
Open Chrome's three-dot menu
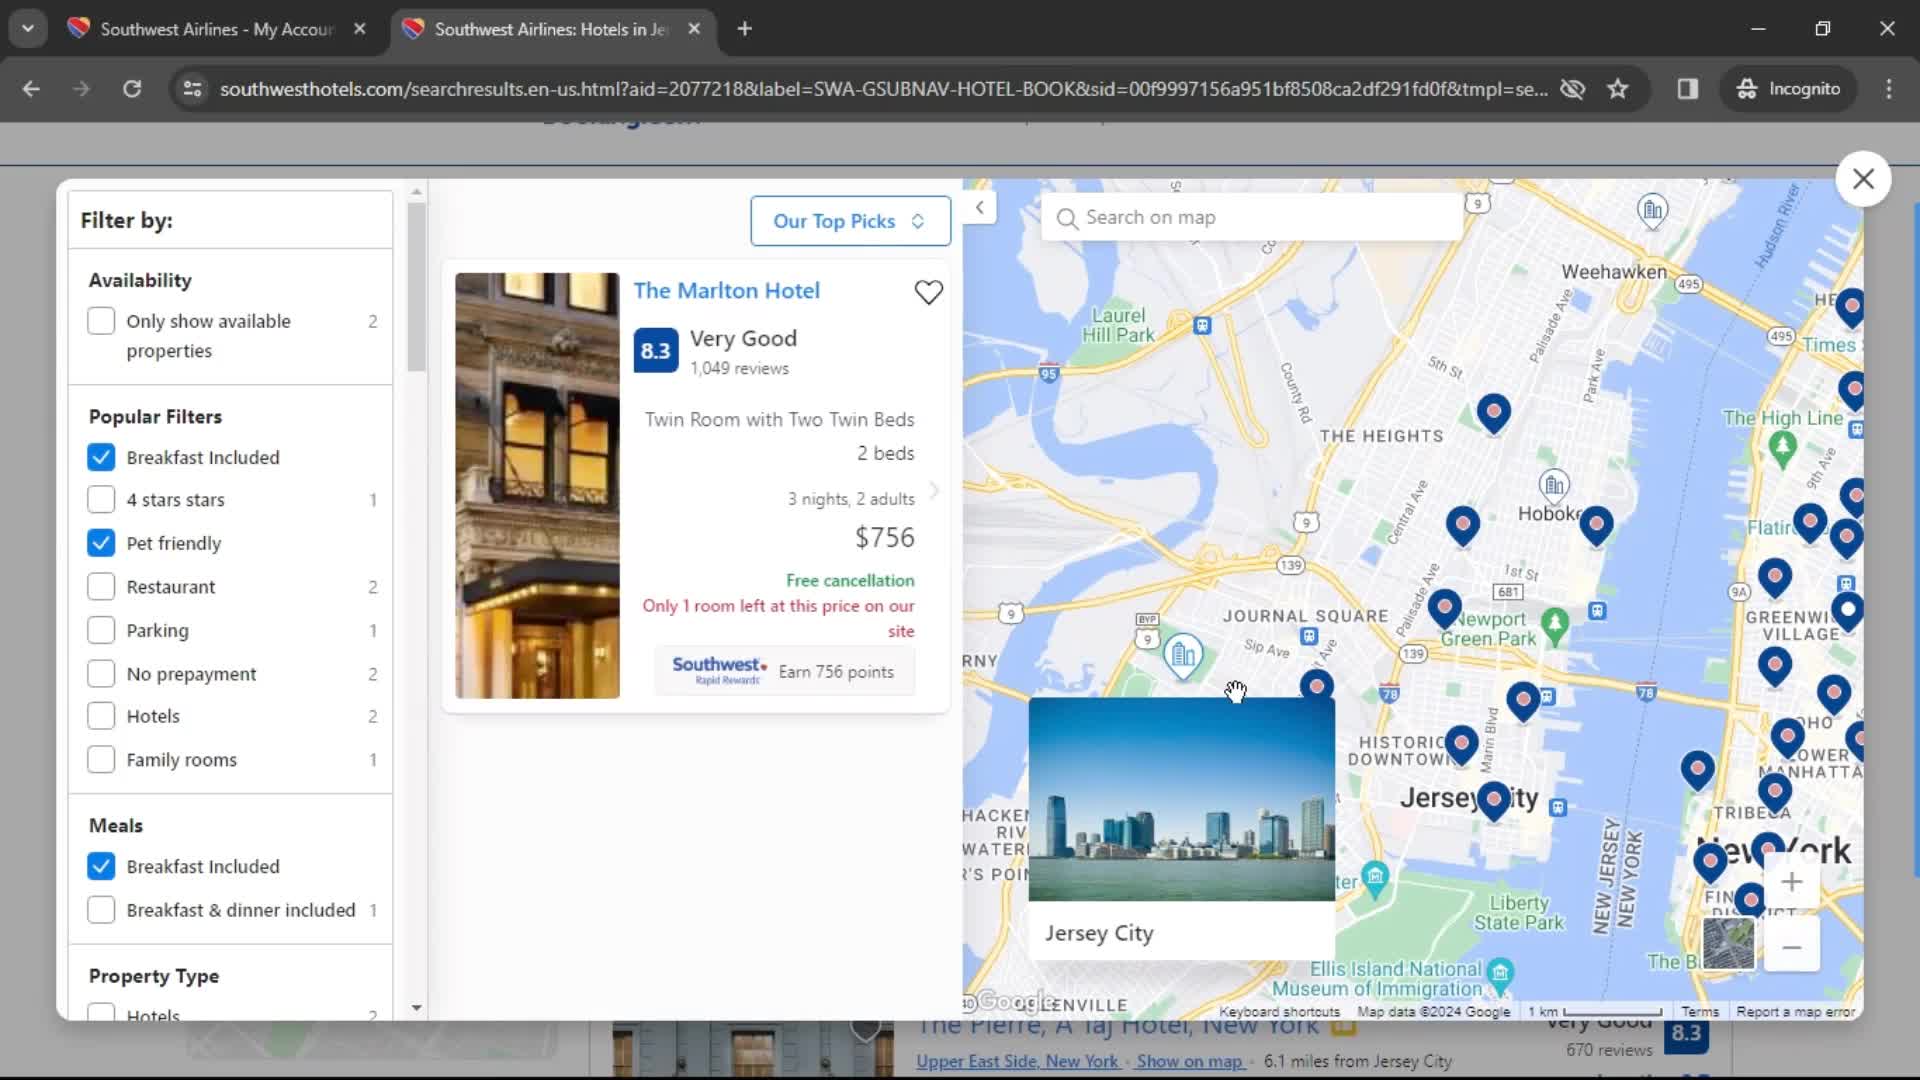(1888, 89)
